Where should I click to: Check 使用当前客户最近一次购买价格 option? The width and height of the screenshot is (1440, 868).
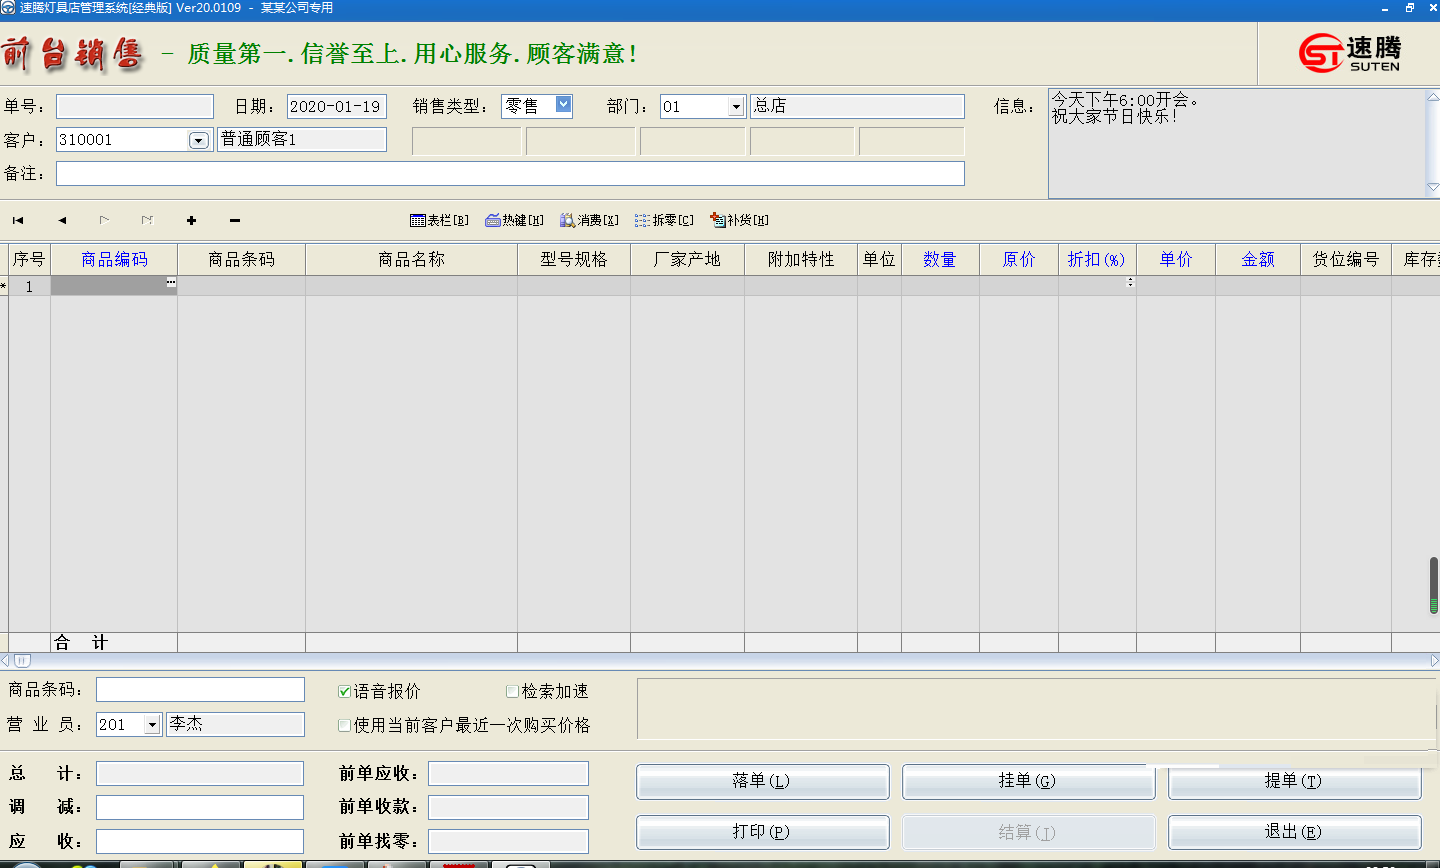[344, 725]
